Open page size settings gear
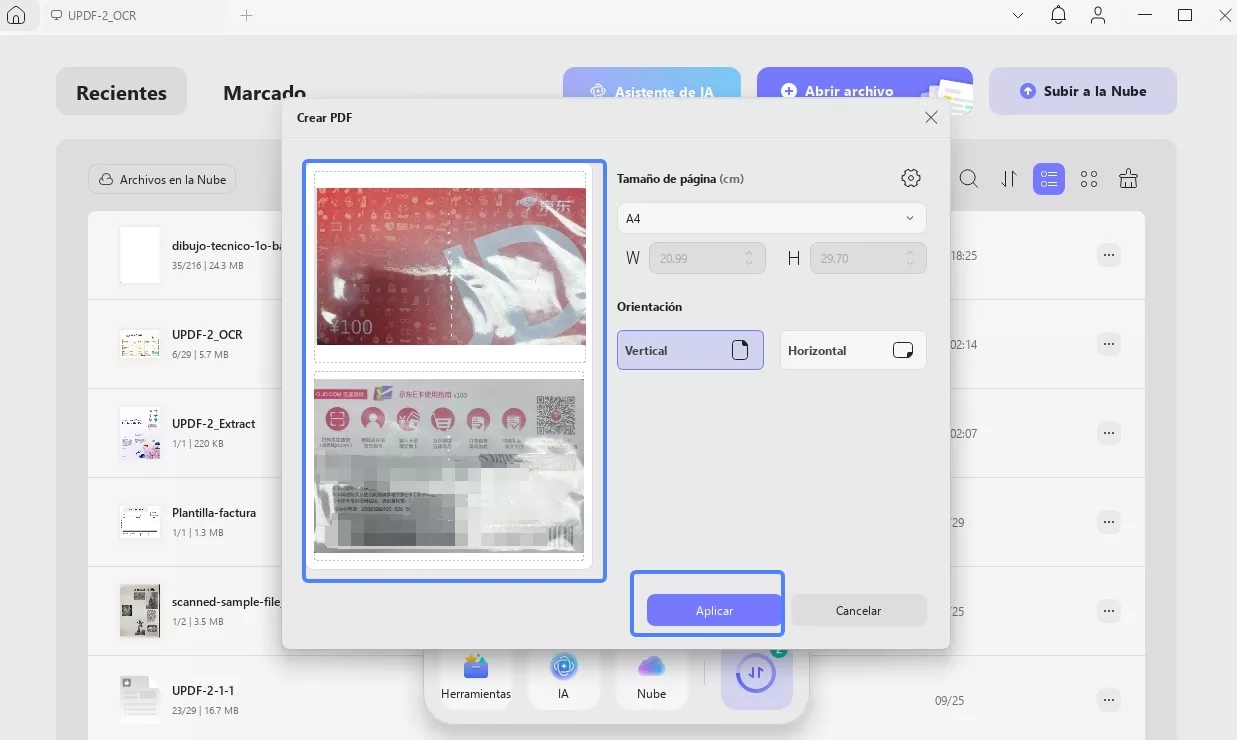Viewport: 1237px width, 740px height. click(910, 178)
